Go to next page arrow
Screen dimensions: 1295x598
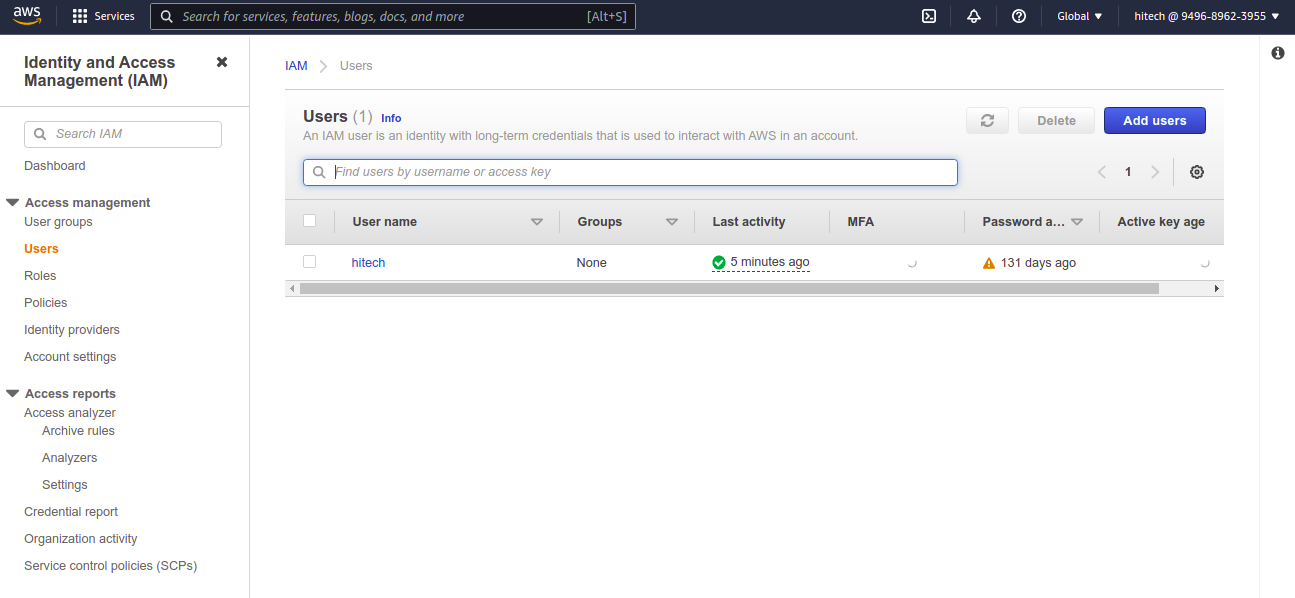1155,172
